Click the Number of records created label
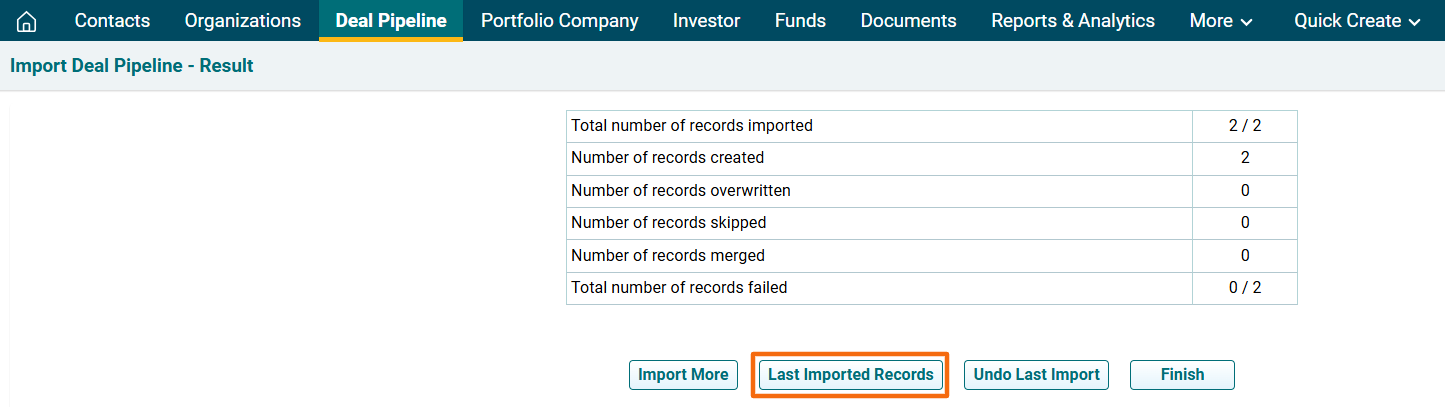The width and height of the screenshot is (1445, 407). [x=667, y=158]
